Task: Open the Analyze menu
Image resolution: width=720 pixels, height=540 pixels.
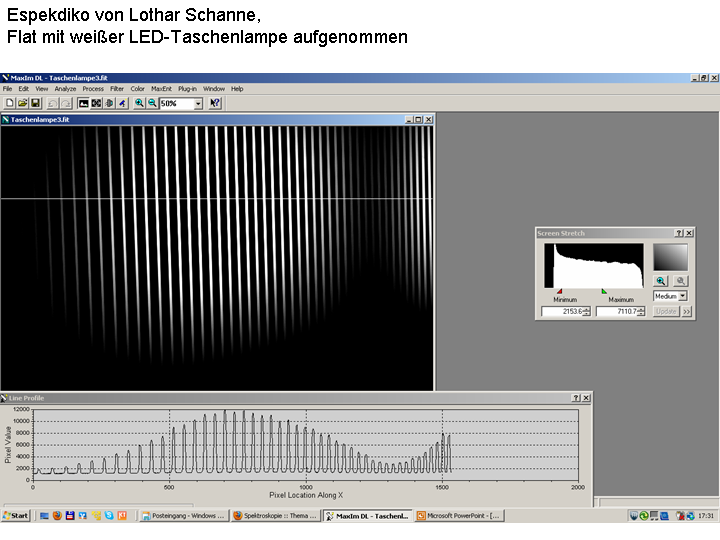Action: (x=65, y=89)
